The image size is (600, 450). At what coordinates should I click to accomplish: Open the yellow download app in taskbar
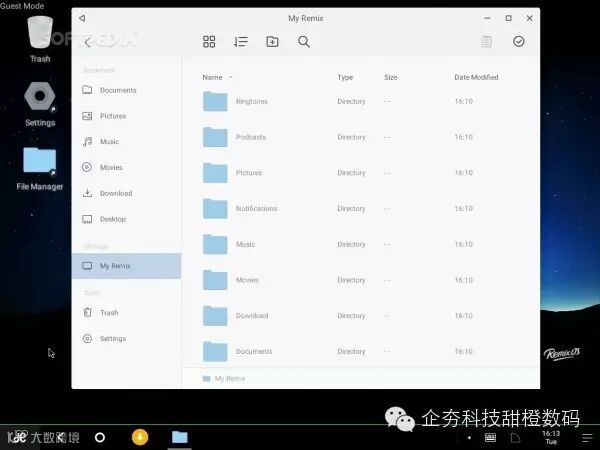140,437
